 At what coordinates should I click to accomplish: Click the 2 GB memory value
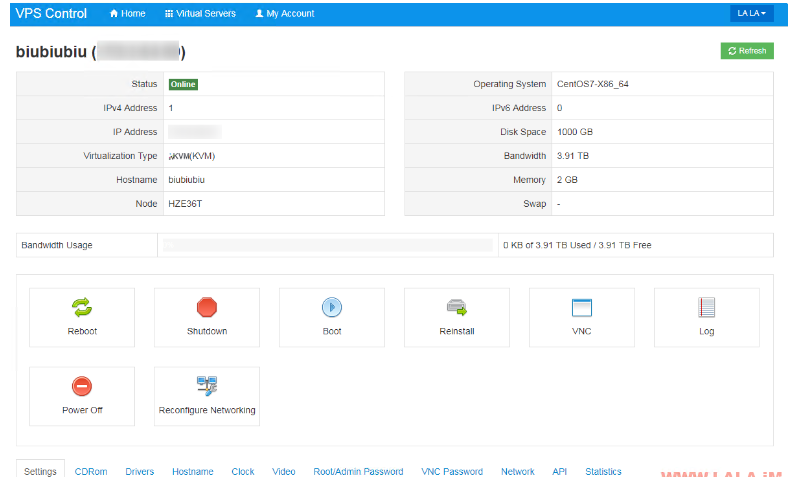(x=567, y=180)
